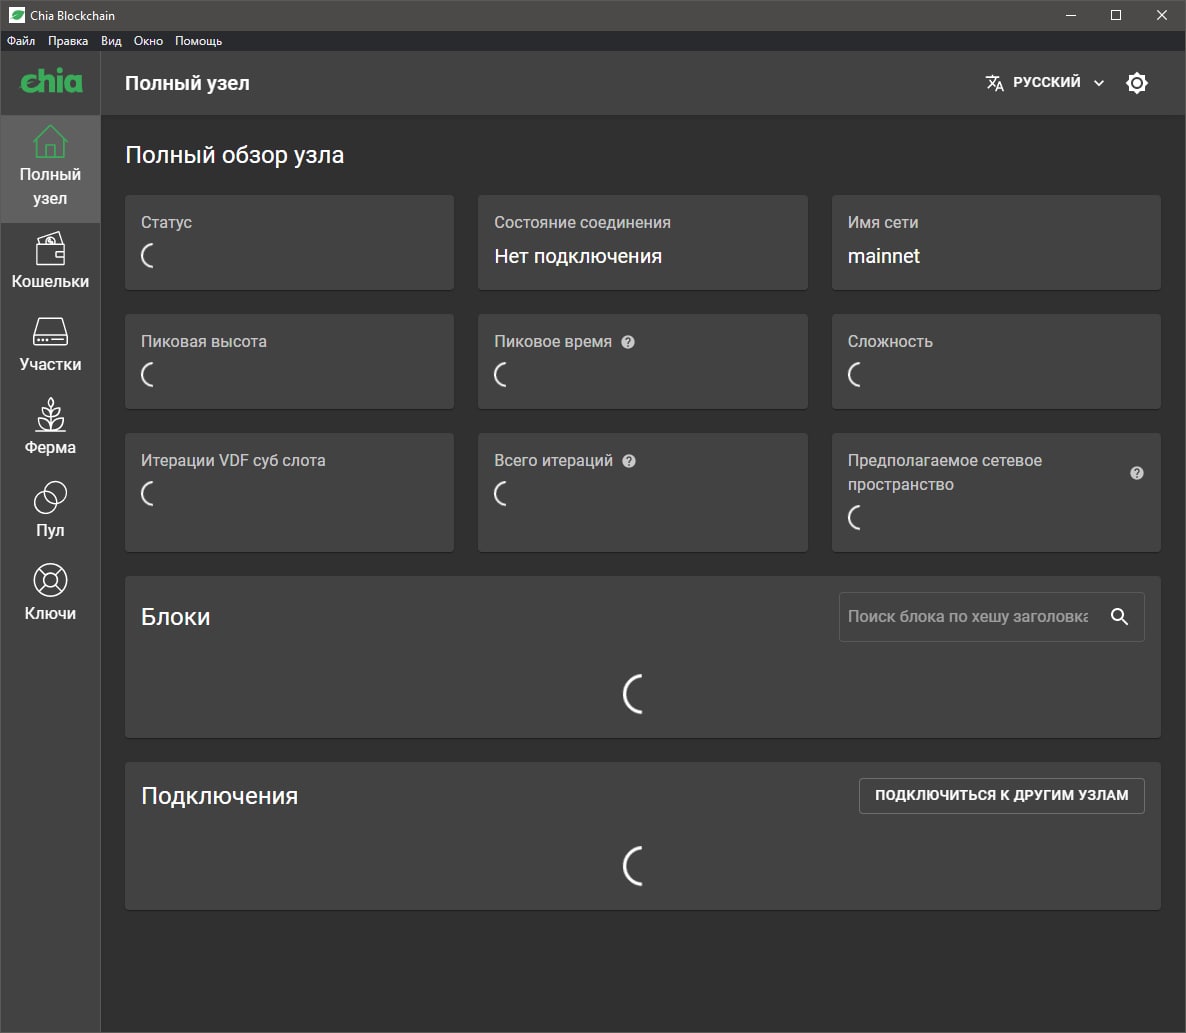1186x1033 pixels.
Task: Click the help icon beside Пиковое время
Action: click(628, 342)
